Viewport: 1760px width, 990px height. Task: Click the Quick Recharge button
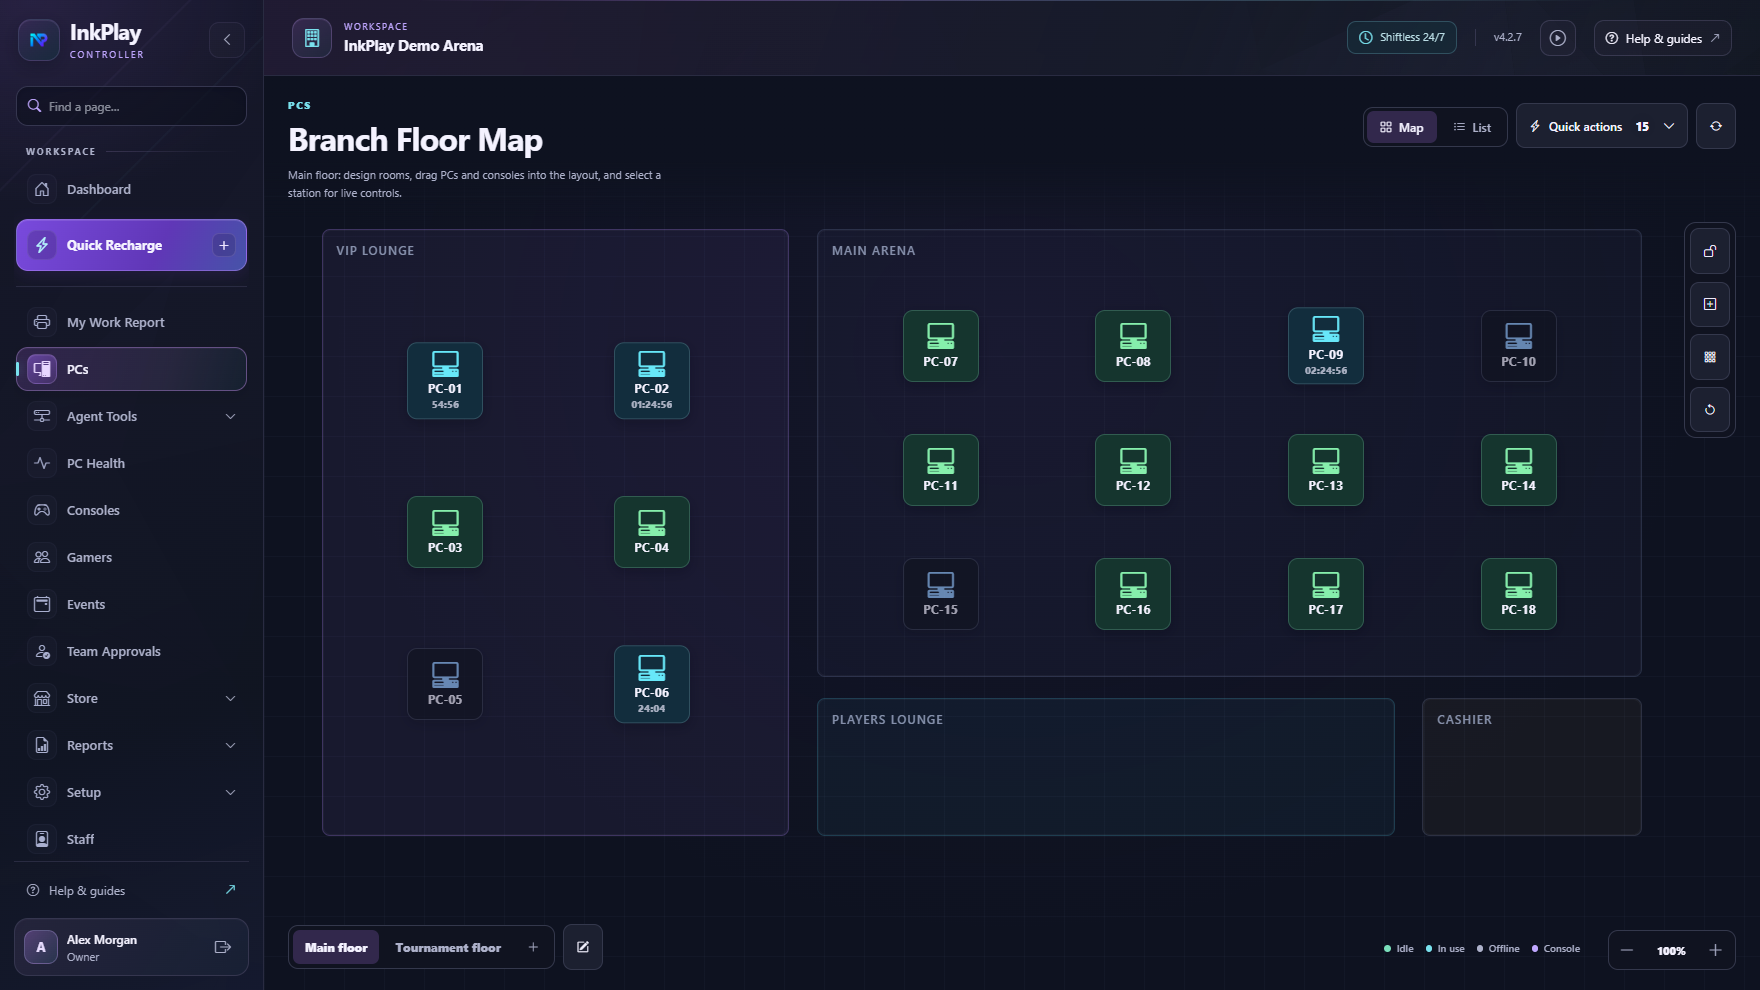(132, 245)
